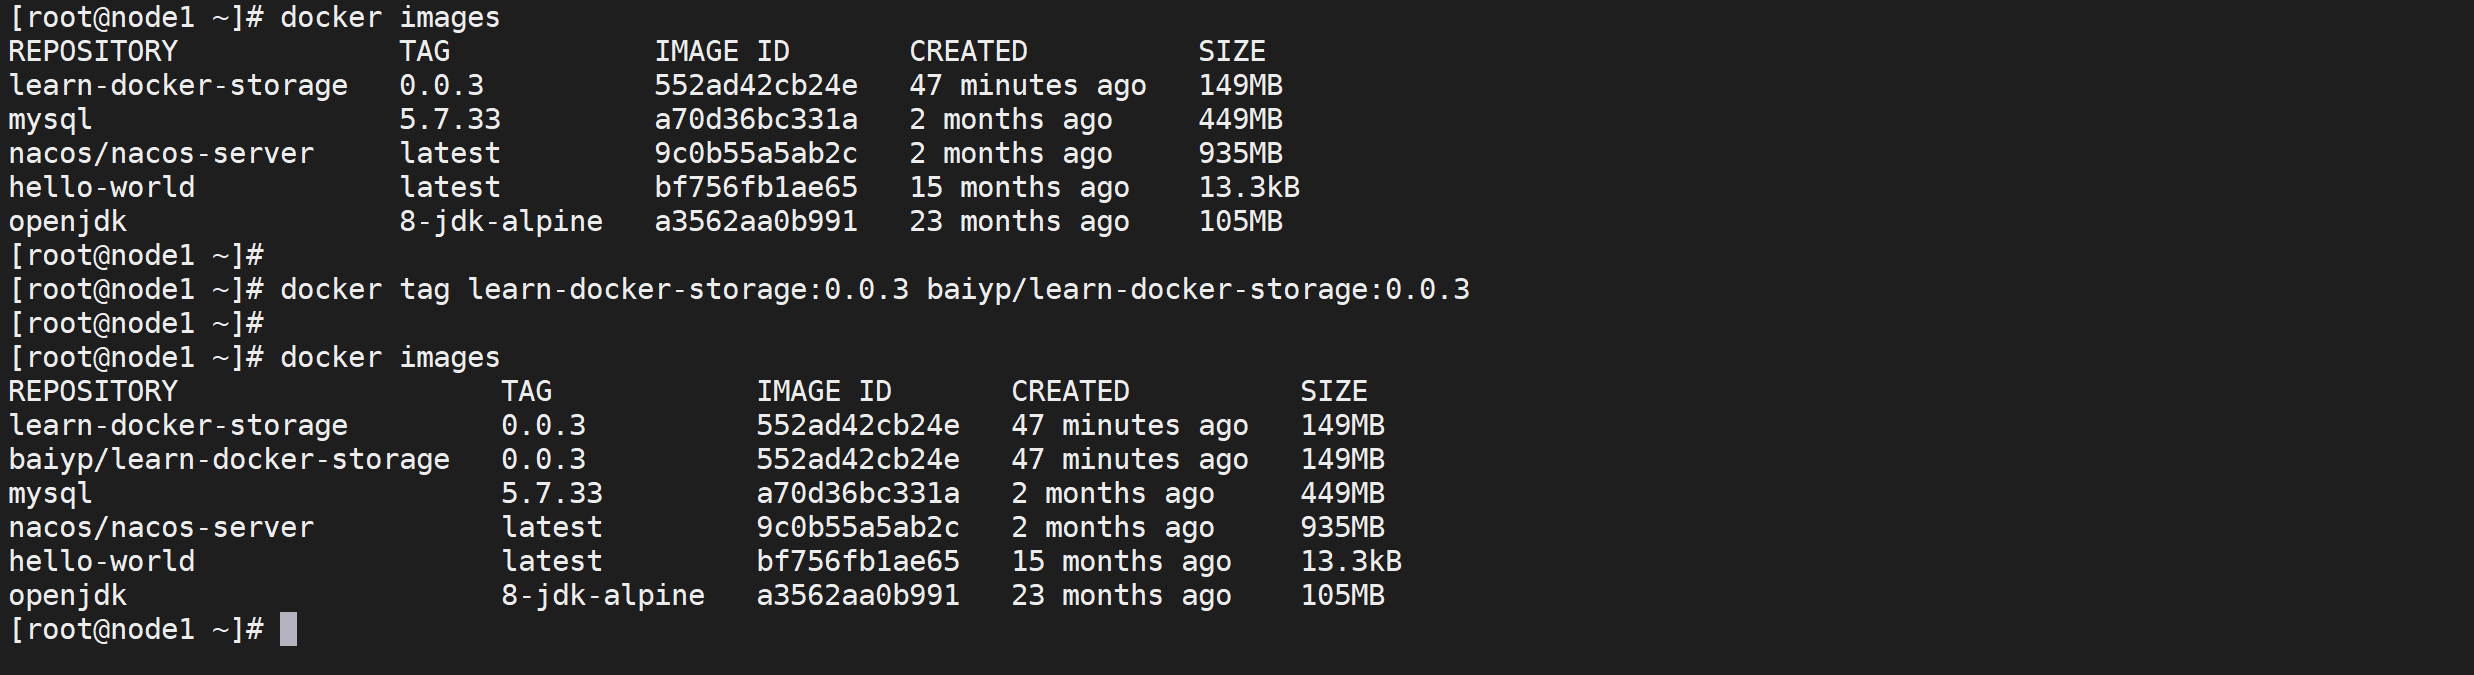Image resolution: width=2474 pixels, height=675 pixels.
Task: Click the mysql row in second listing
Action: [x=696, y=494]
